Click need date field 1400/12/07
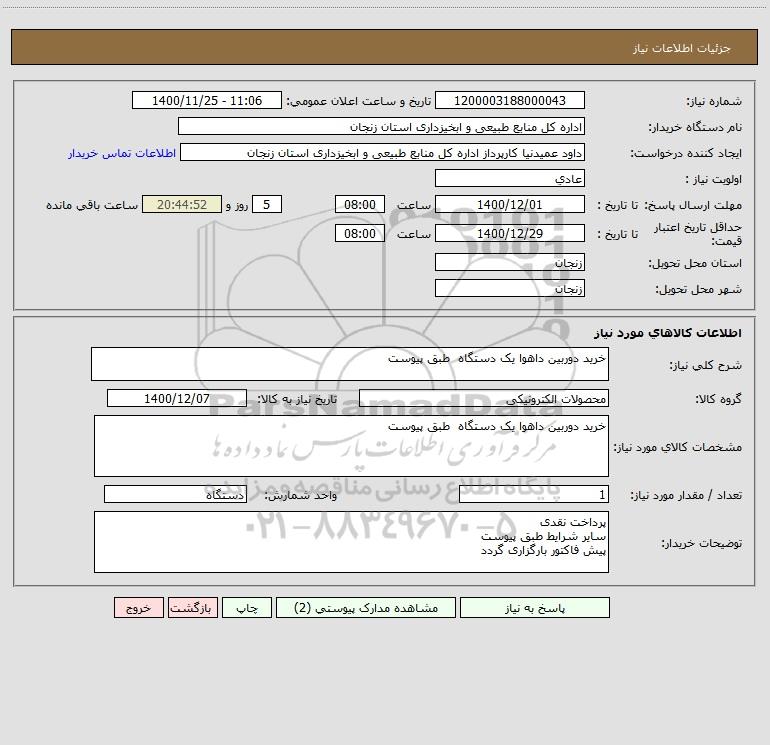The image size is (770, 745). pos(177,398)
